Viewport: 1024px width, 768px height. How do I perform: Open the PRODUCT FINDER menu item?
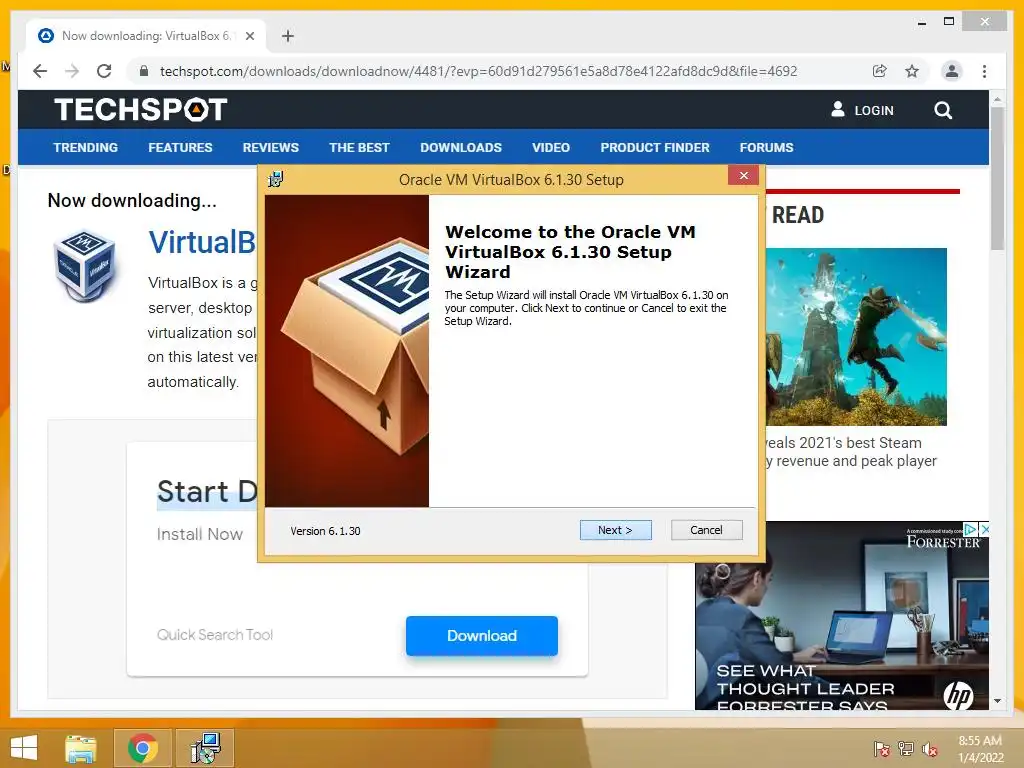[x=655, y=148]
